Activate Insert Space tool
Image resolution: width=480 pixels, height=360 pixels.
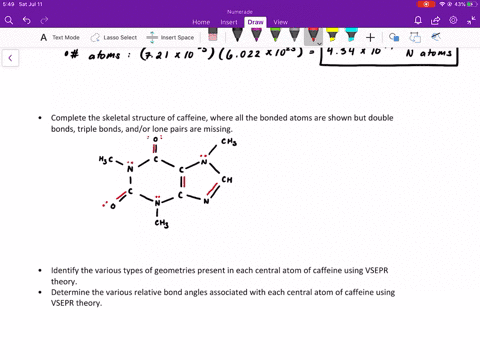(170, 37)
